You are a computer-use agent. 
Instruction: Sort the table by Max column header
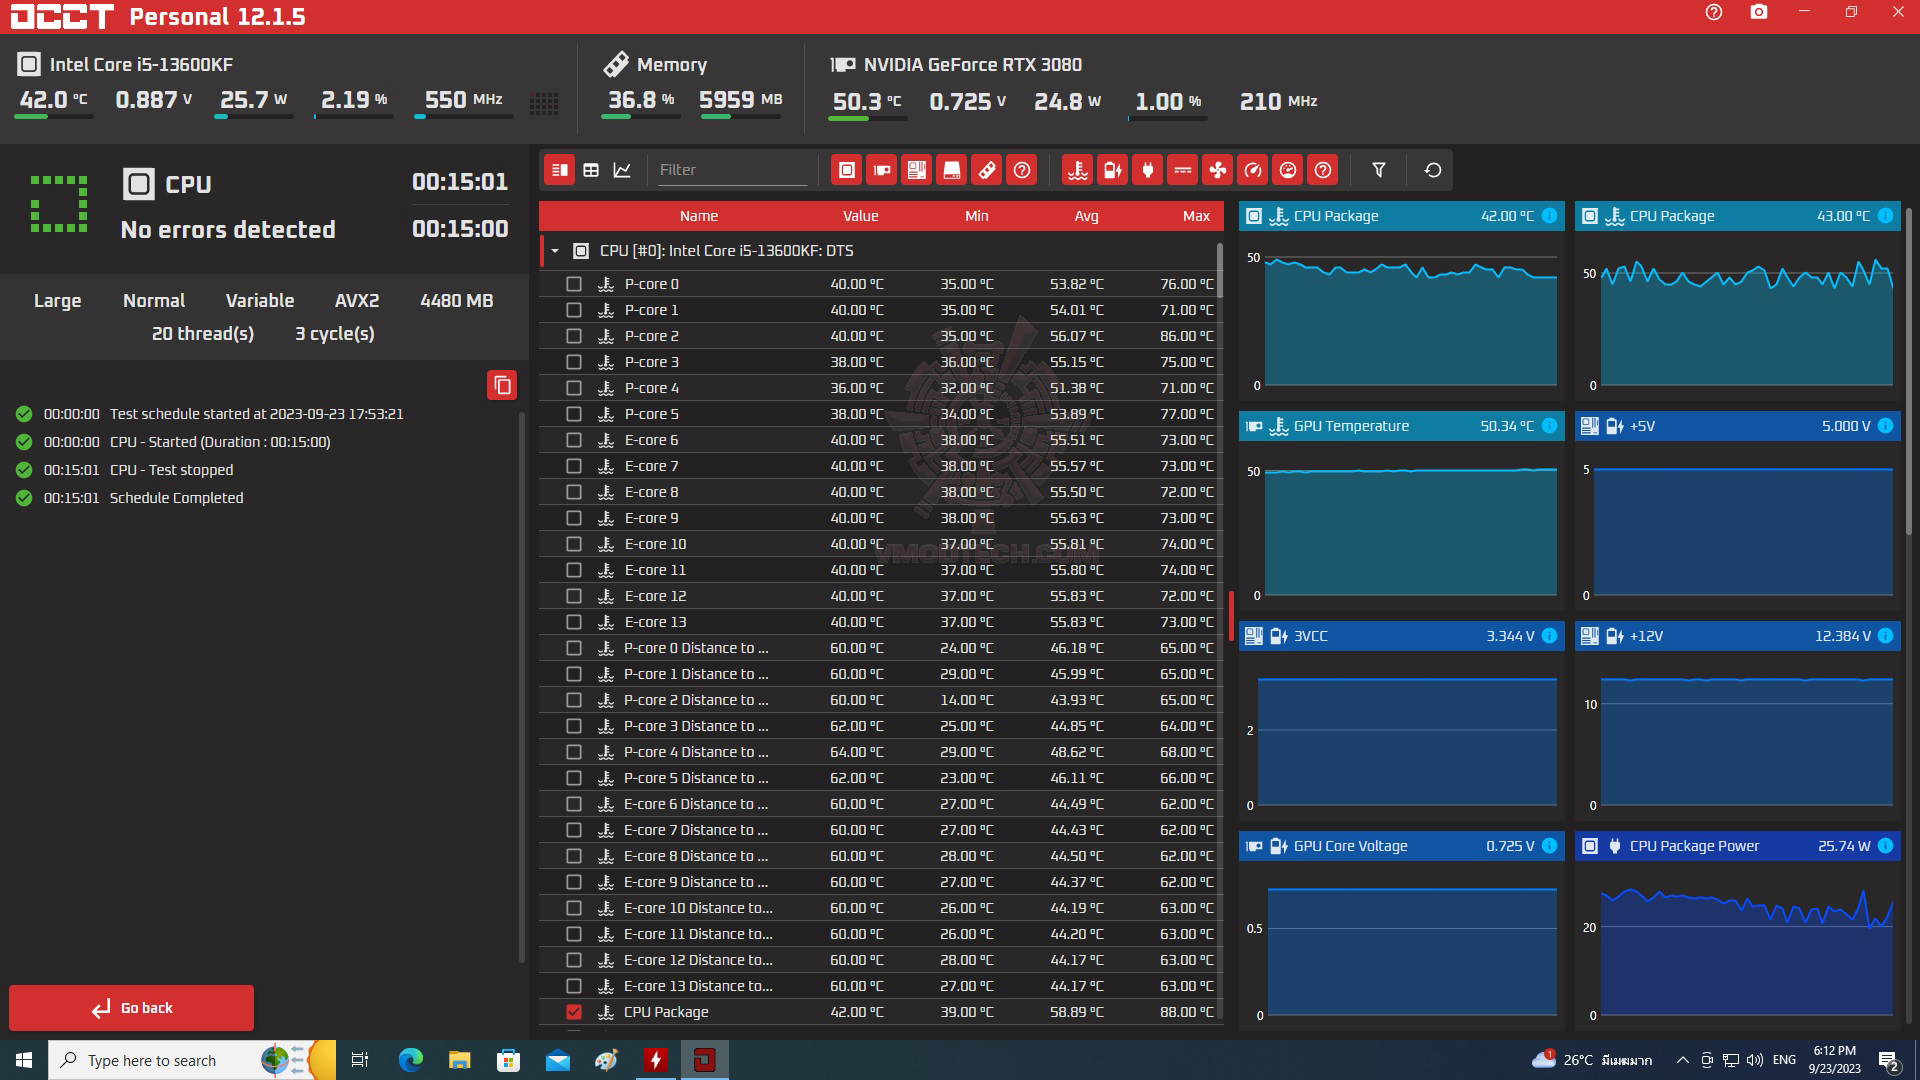(x=1195, y=216)
